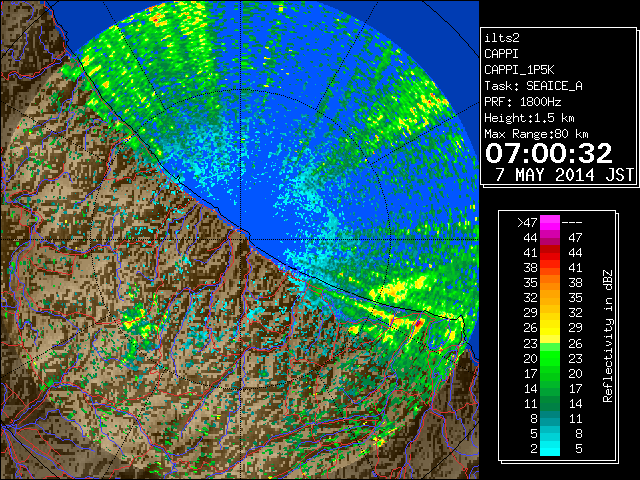Click the 'PRF: 1800Hz' text
The height and width of the screenshot is (480, 640).
[522, 102]
